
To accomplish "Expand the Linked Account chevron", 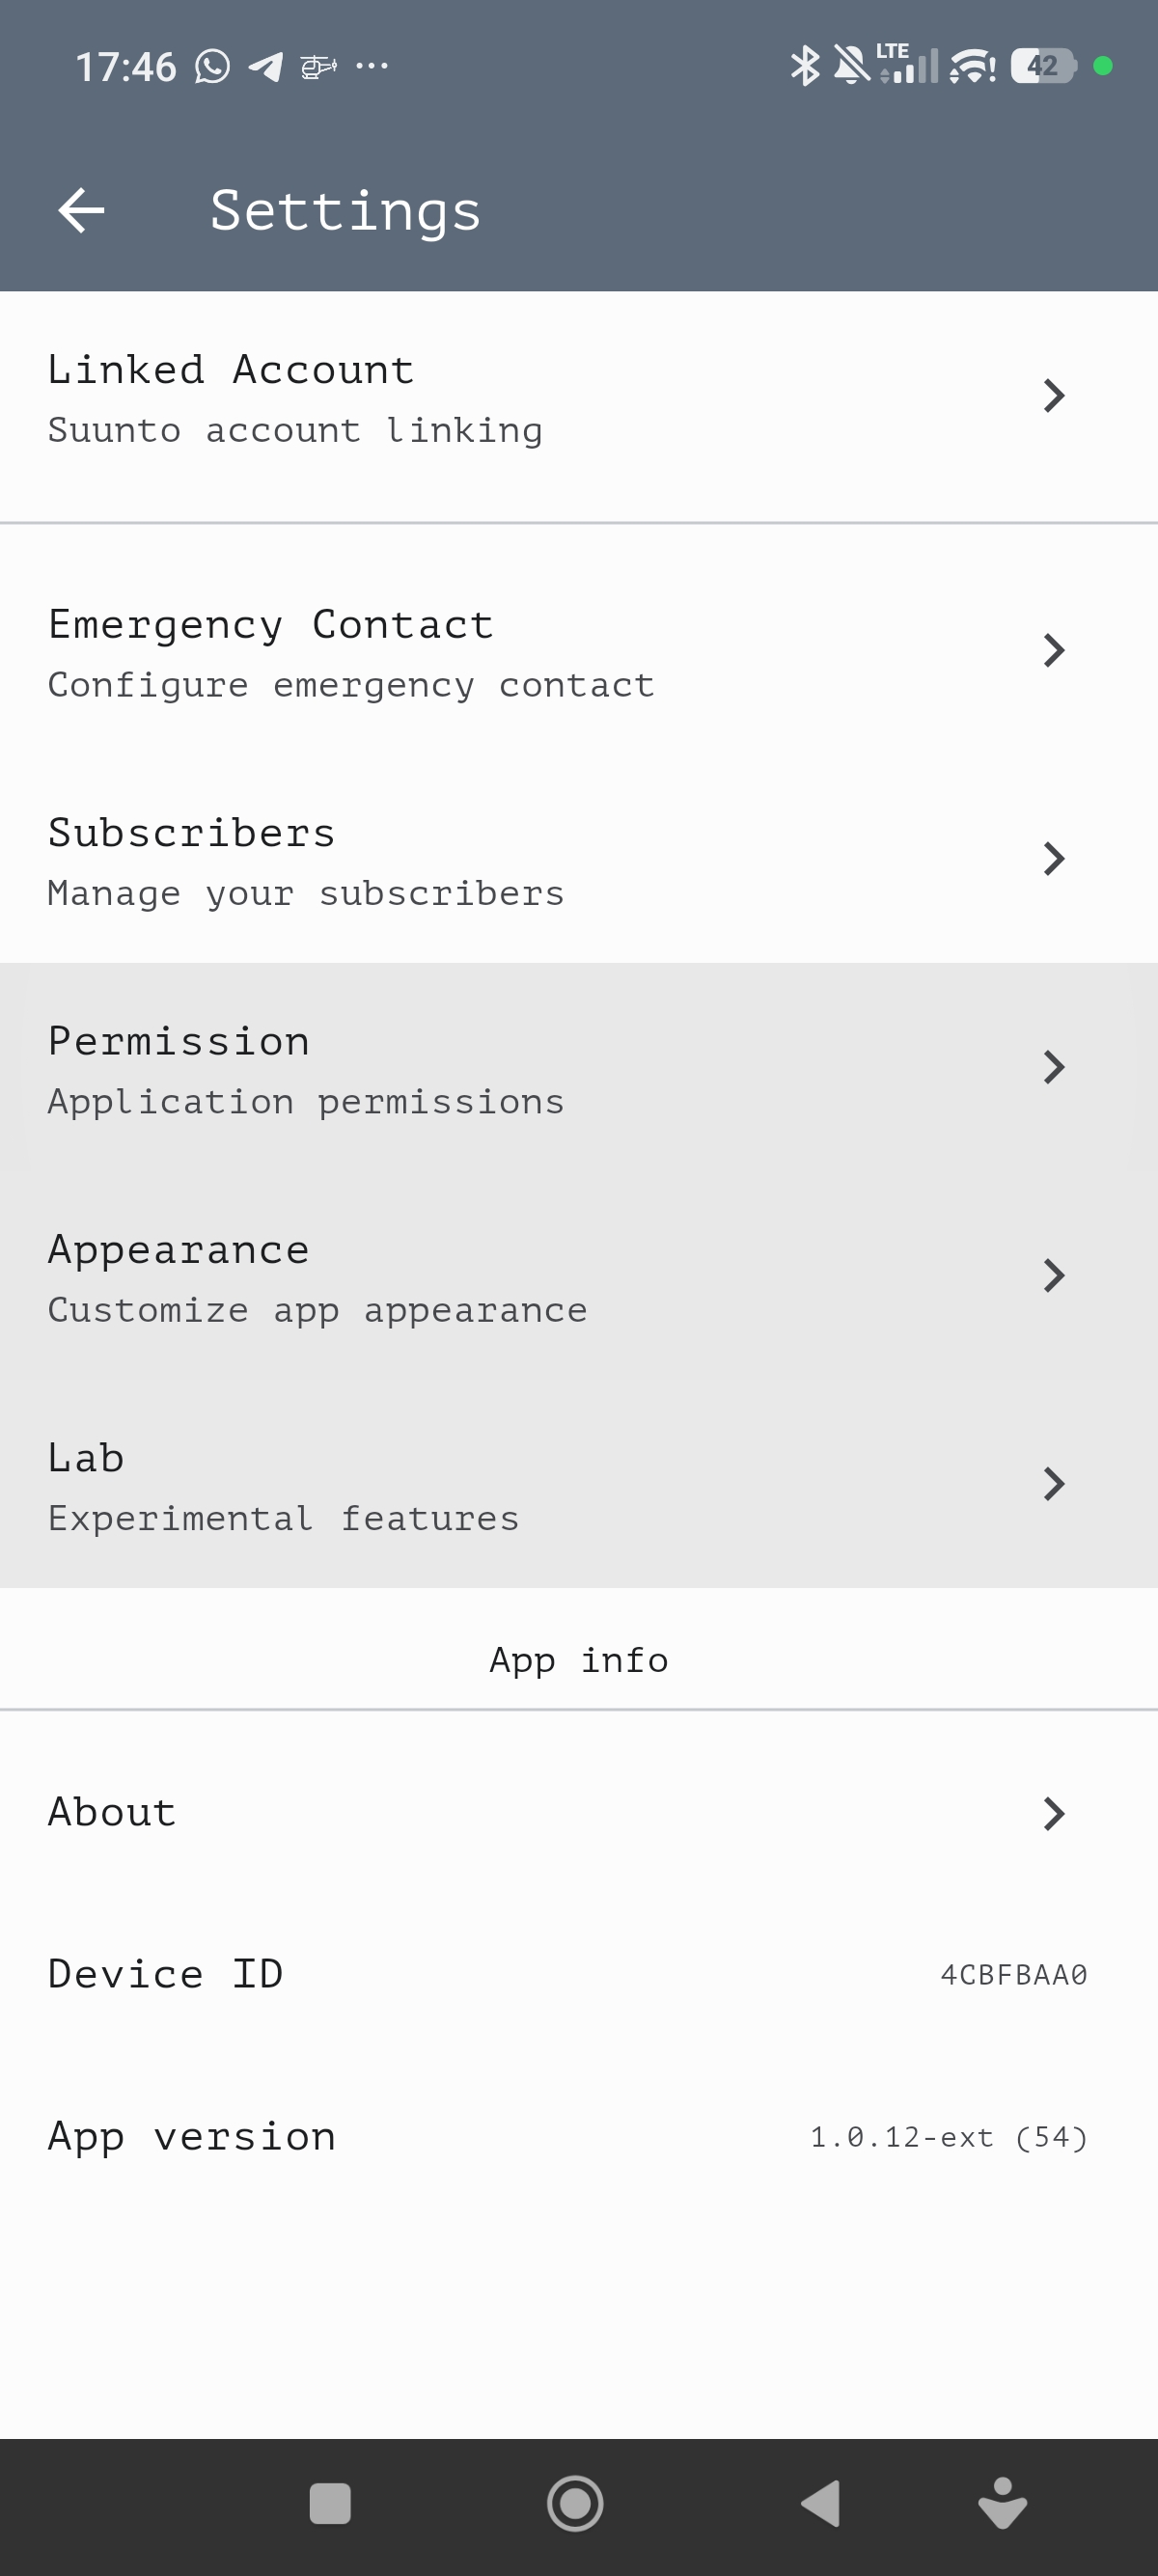I will click(1053, 396).
